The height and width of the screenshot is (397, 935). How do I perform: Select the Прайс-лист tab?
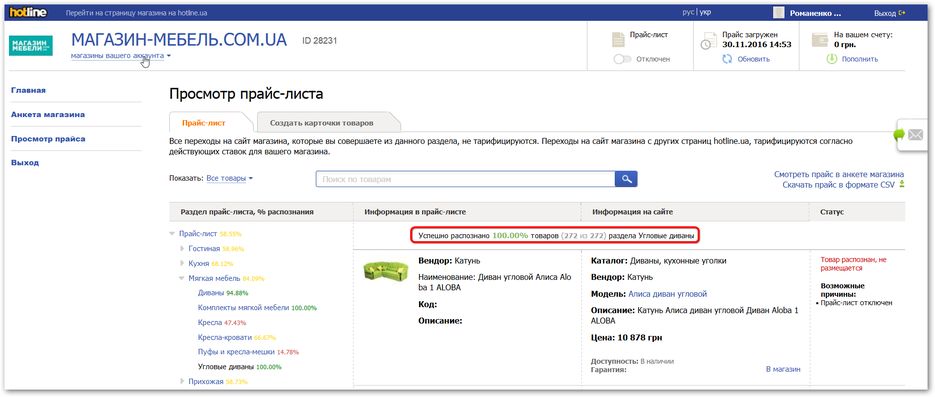coord(204,123)
